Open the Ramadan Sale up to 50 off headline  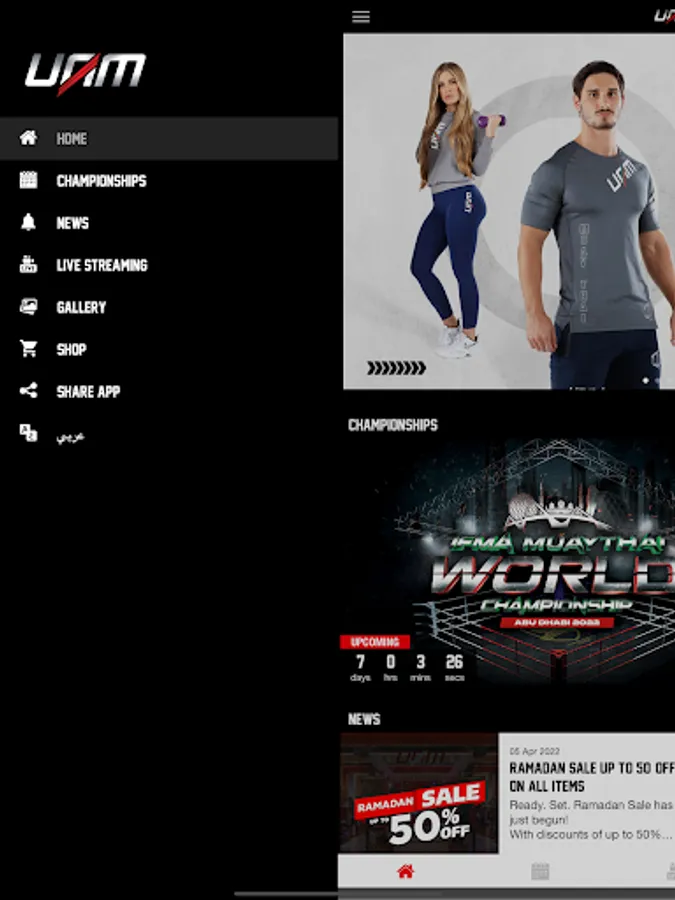tap(591, 777)
